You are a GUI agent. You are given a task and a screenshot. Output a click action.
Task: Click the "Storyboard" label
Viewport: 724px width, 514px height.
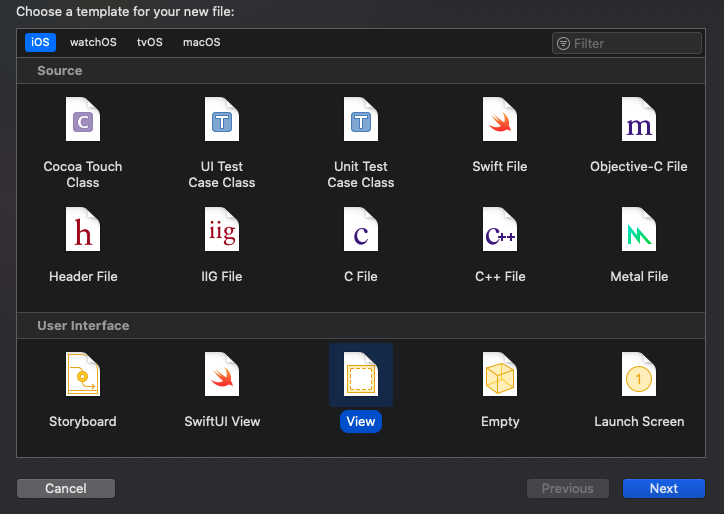[x=83, y=422]
